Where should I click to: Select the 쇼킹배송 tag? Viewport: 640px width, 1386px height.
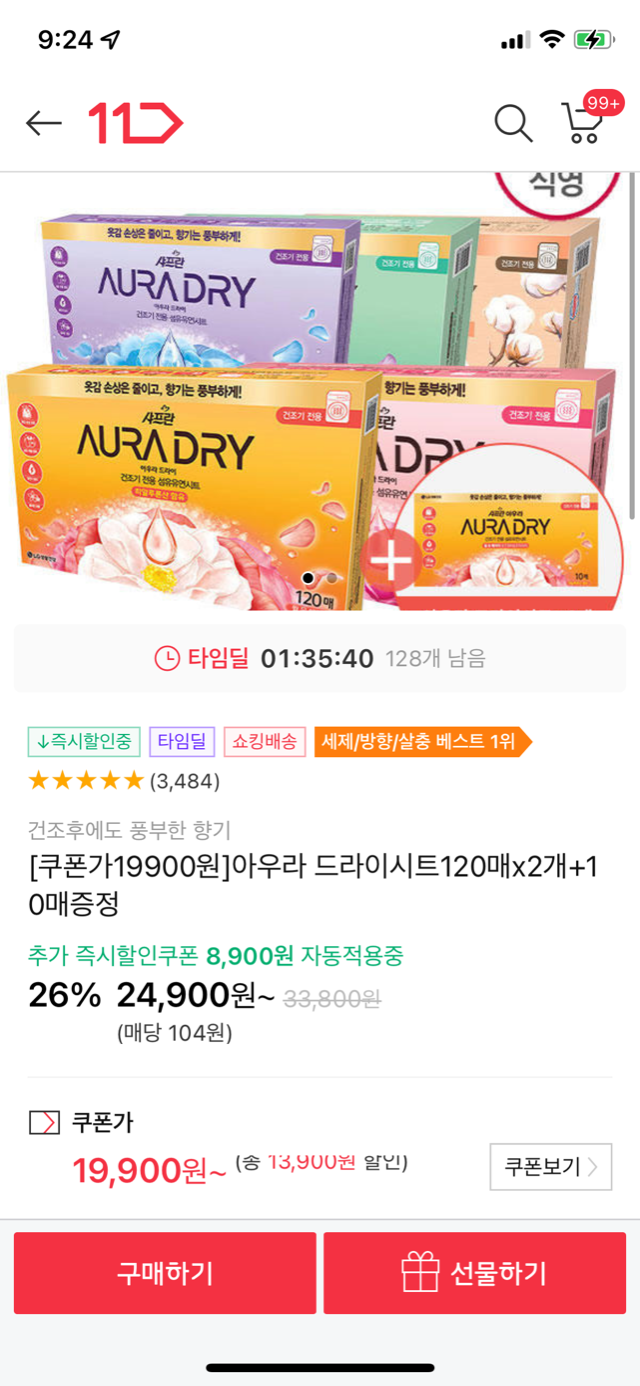[x=265, y=741]
